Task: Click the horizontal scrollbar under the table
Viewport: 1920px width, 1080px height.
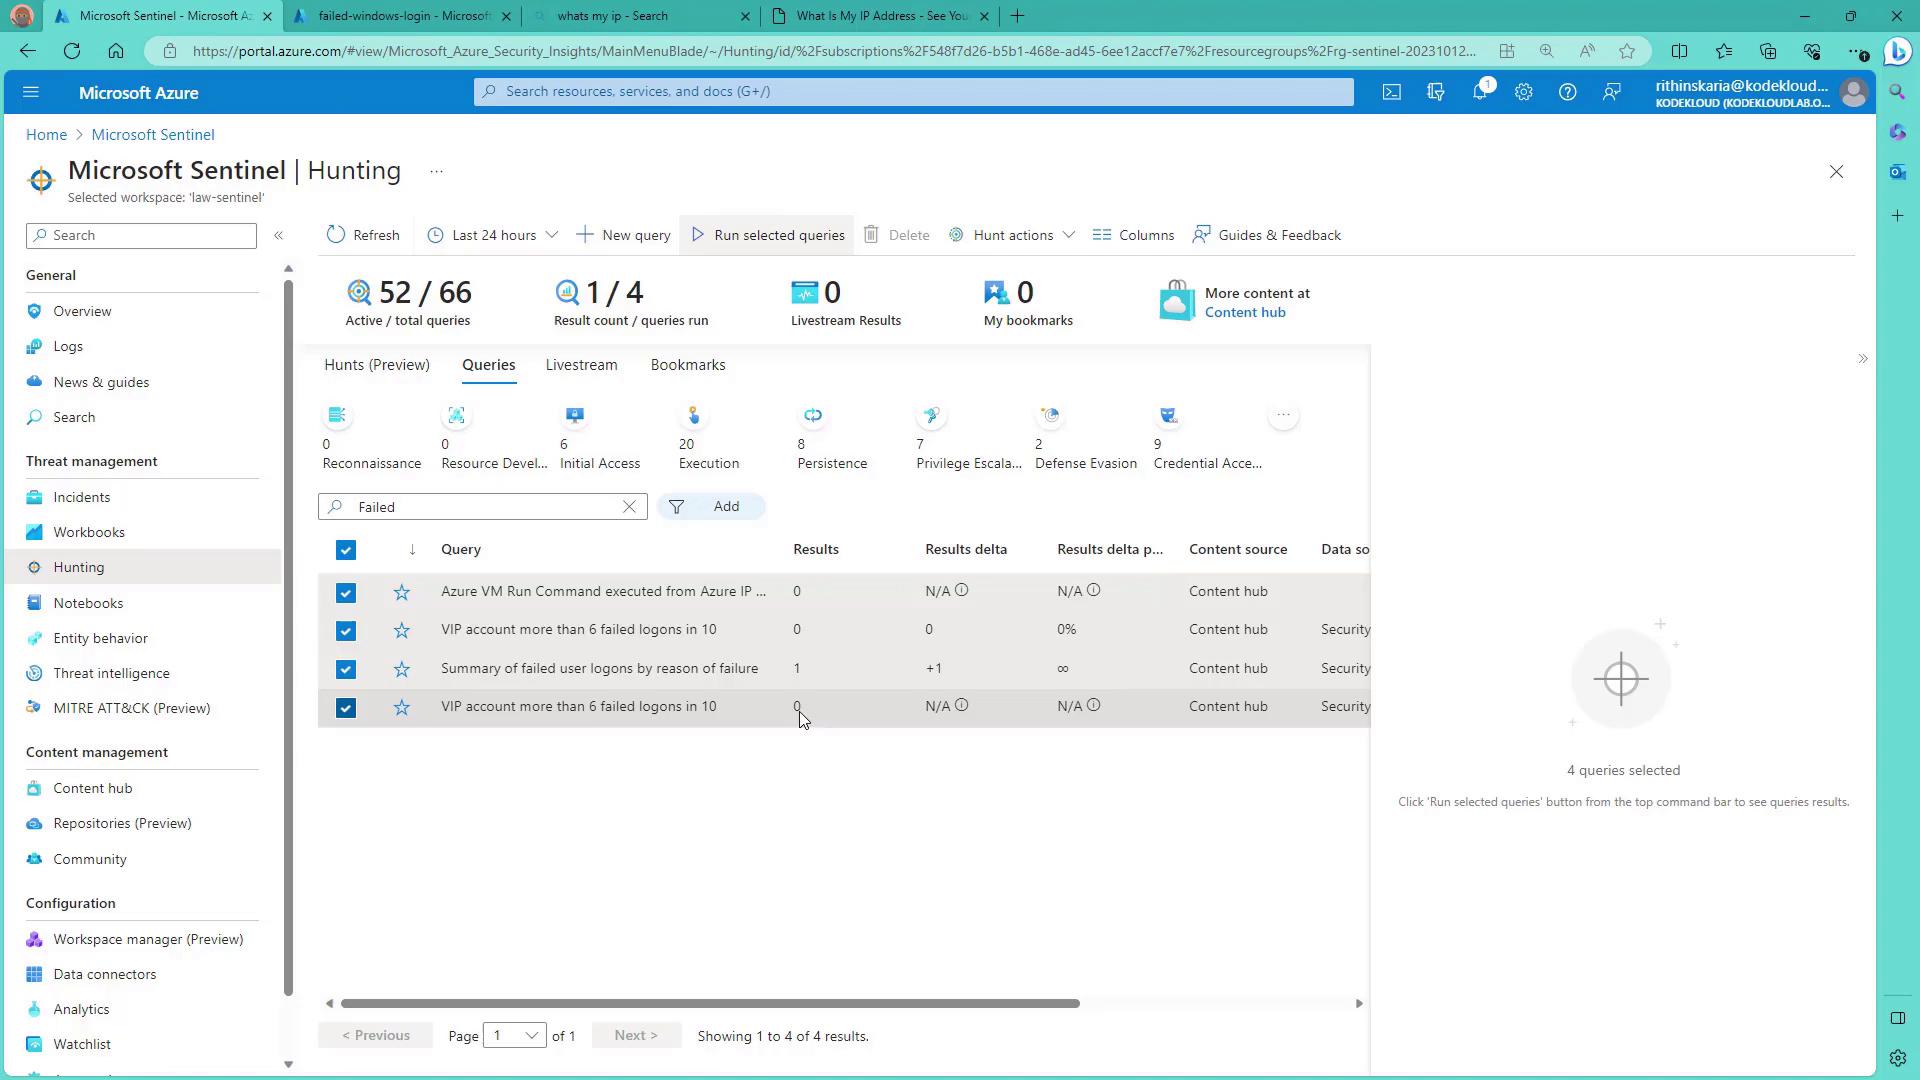Action: click(709, 1003)
